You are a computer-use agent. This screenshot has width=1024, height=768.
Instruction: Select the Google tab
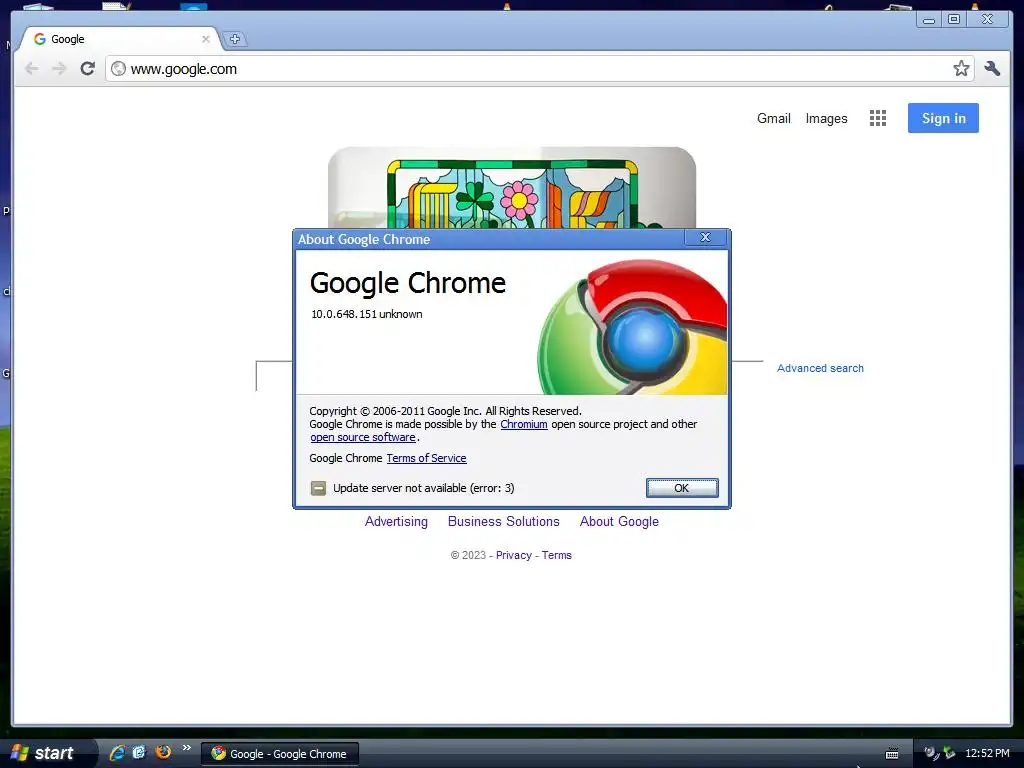(x=121, y=39)
